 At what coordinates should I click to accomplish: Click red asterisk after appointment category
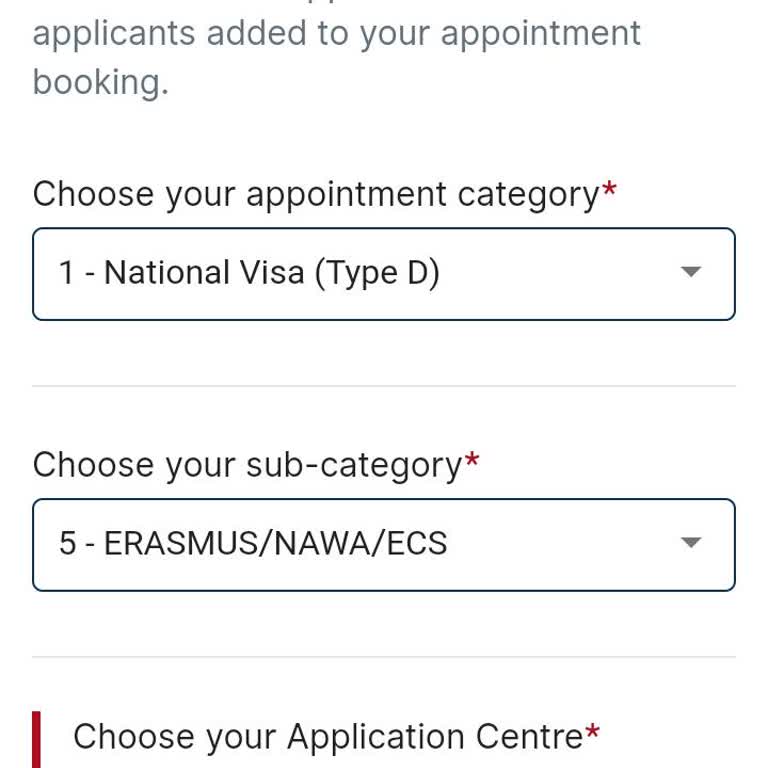click(609, 190)
